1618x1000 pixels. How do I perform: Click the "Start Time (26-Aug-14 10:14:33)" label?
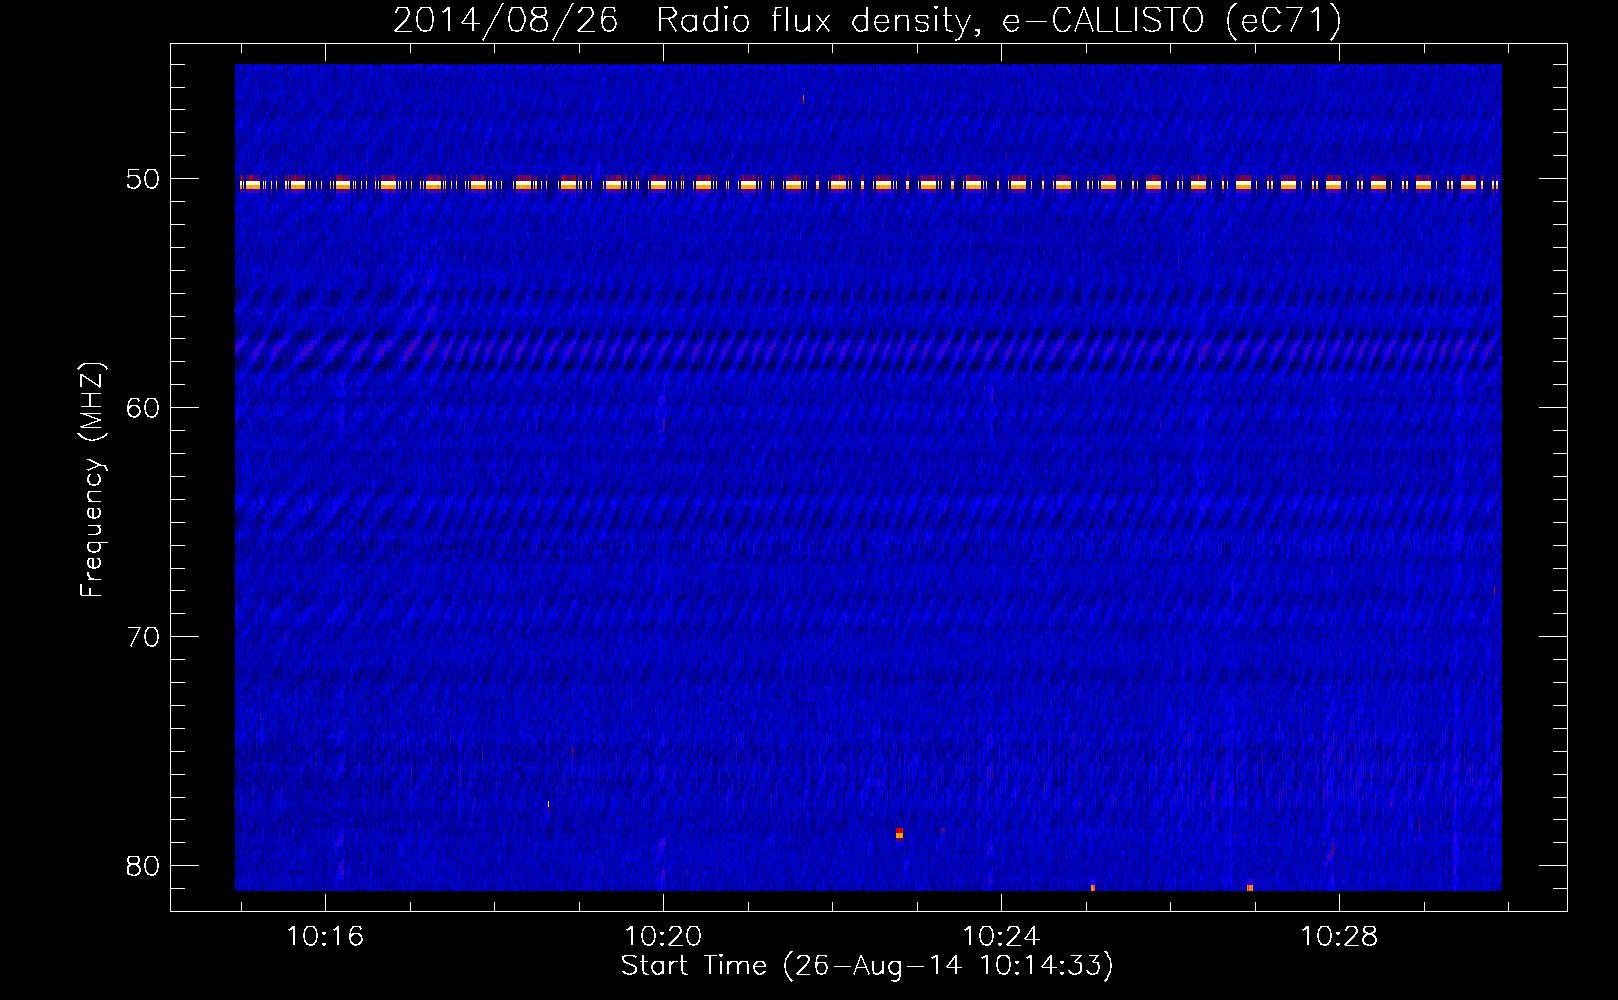click(x=867, y=966)
